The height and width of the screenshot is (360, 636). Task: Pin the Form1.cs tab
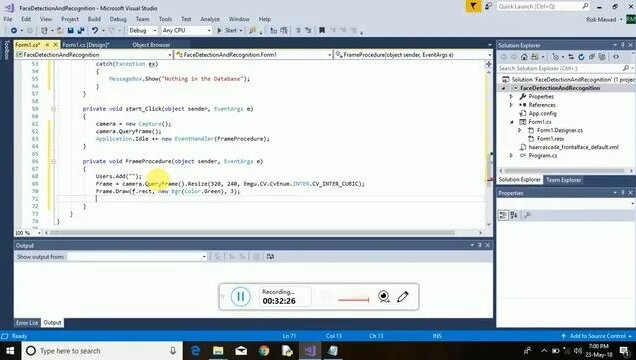point(47,45)
